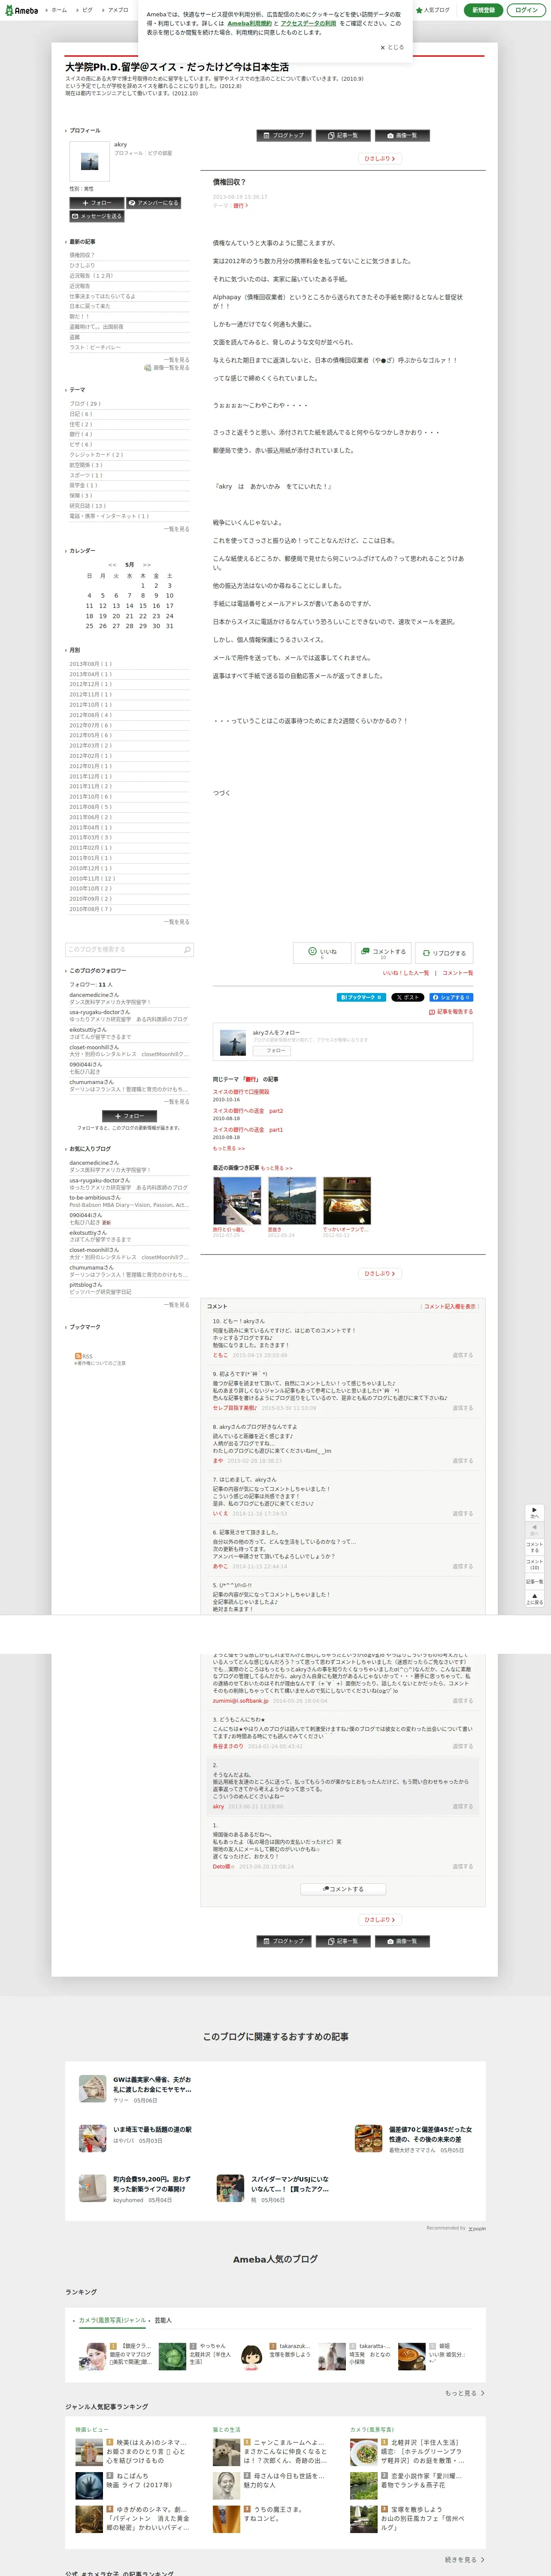Open the コメント一覧 link
Image resolution: width=551 pixels, height=2576 pixels.
coord(458,973)
